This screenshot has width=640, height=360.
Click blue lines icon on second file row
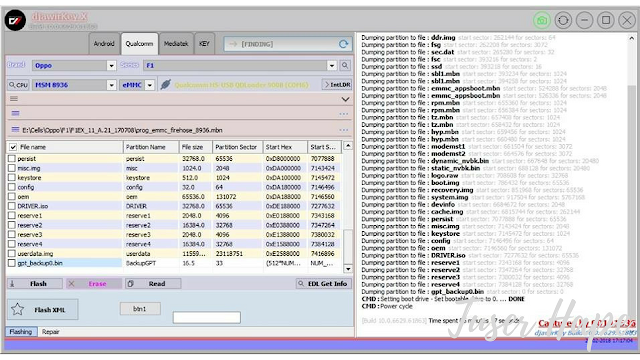(x=16, y=113)
